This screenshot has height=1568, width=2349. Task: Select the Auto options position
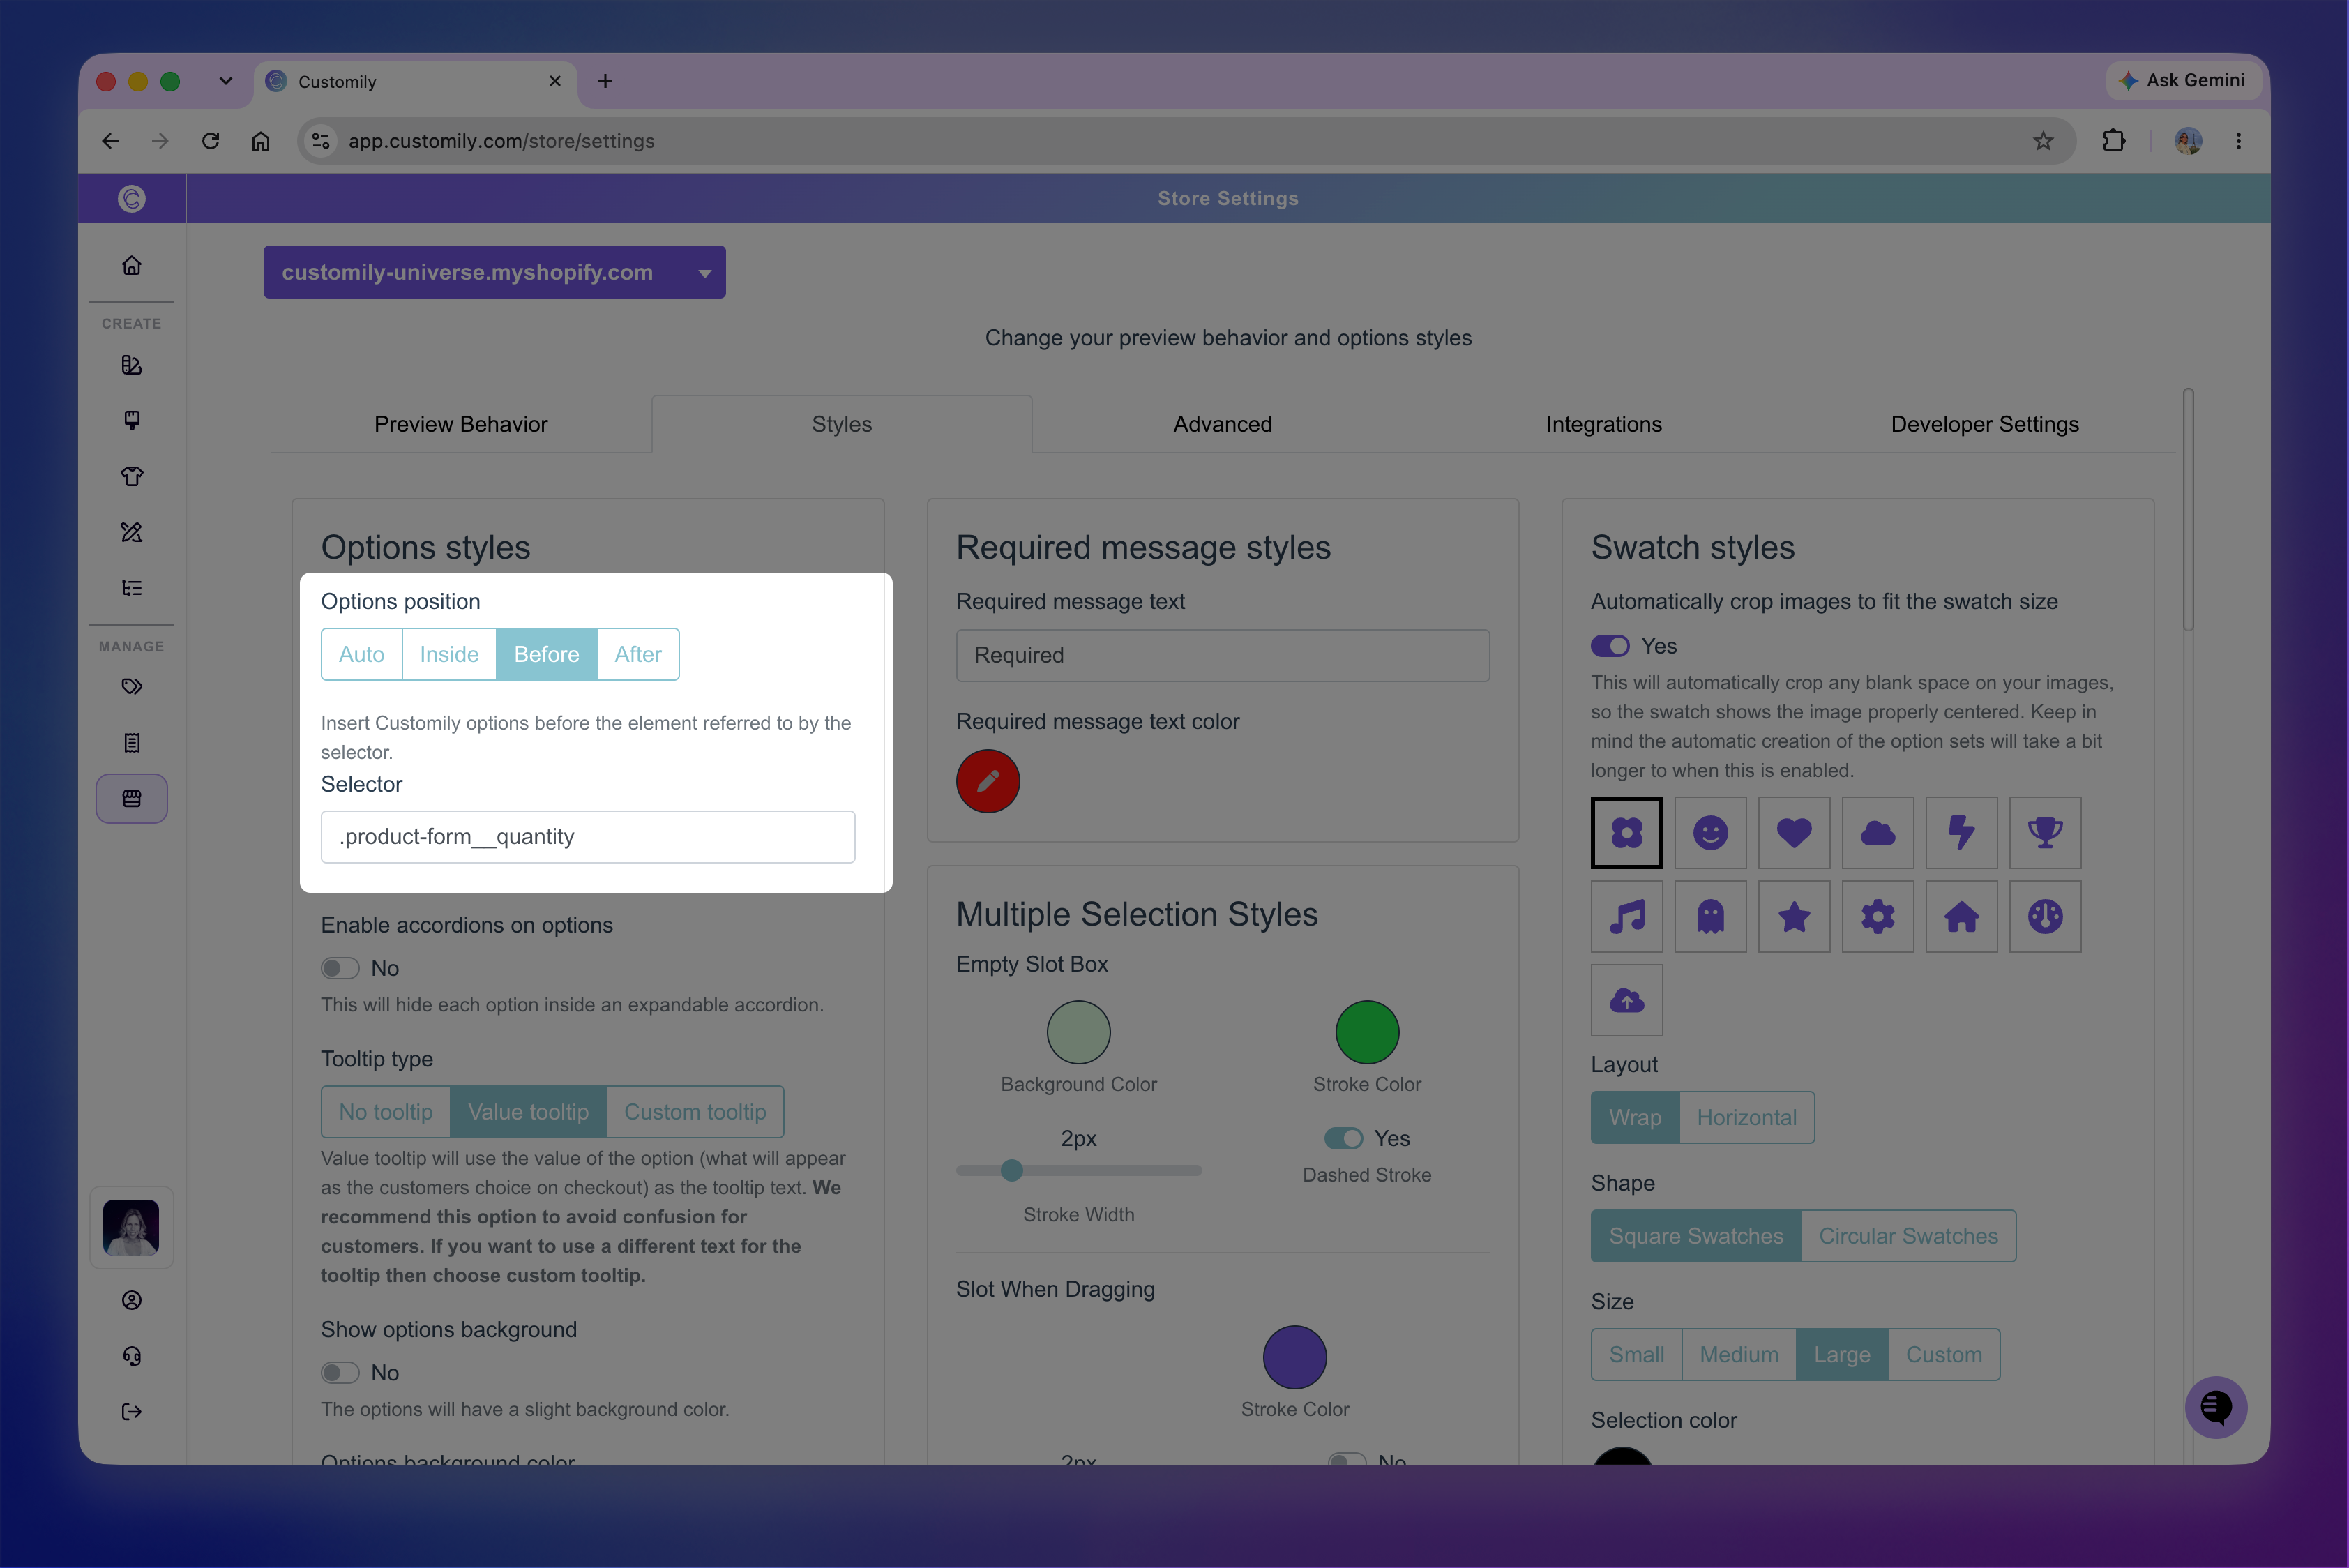pos(361,654)
